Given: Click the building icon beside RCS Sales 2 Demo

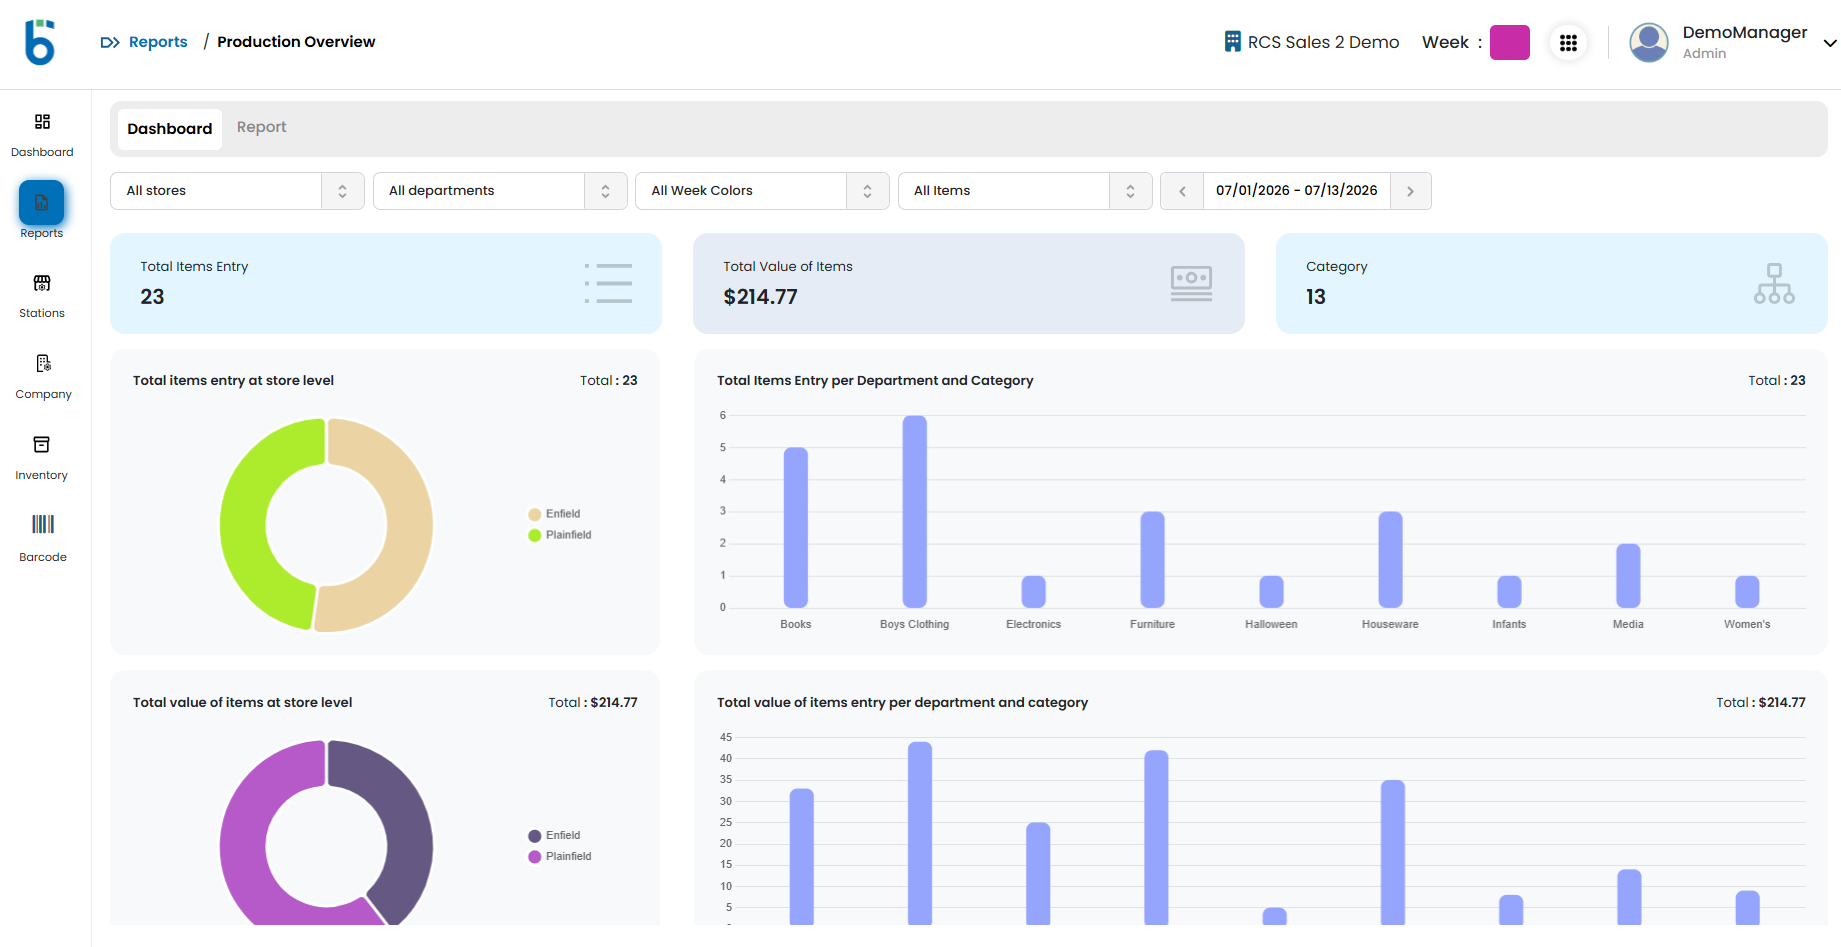Looking at the screenshot, I should tap(1233, 42).
